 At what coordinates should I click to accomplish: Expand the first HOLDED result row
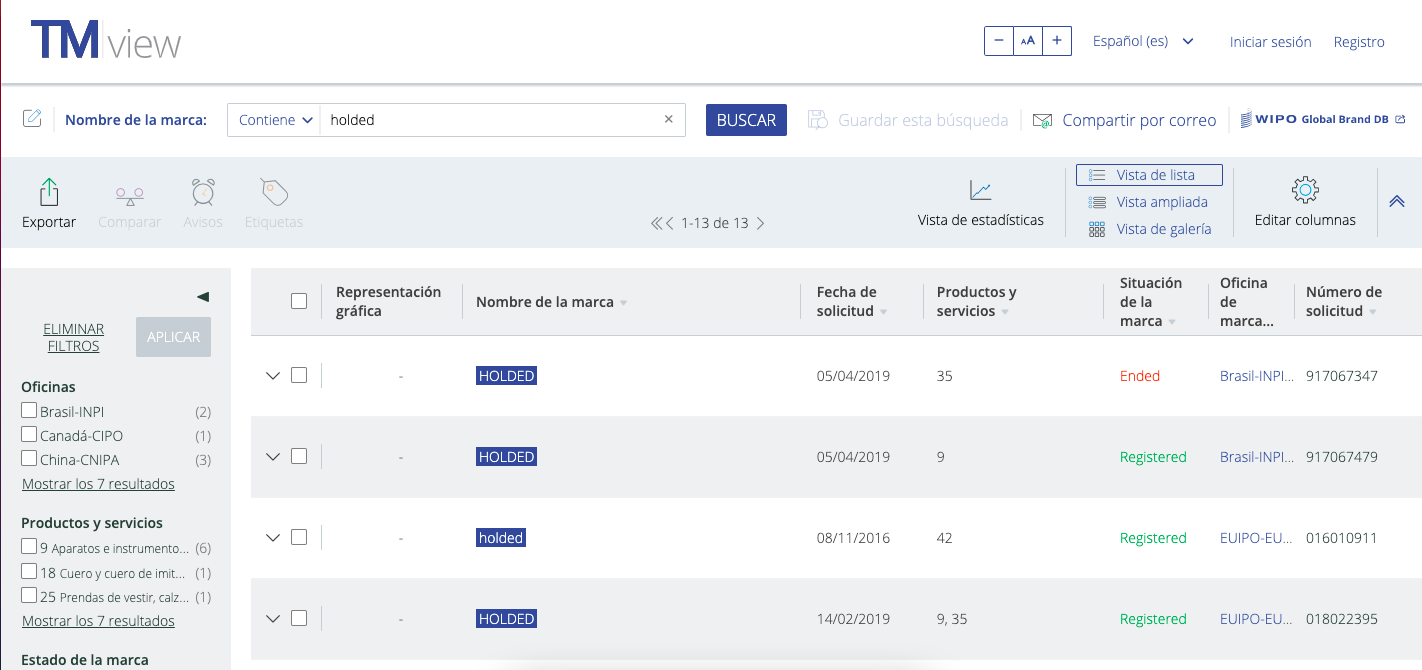click(272, 375)
